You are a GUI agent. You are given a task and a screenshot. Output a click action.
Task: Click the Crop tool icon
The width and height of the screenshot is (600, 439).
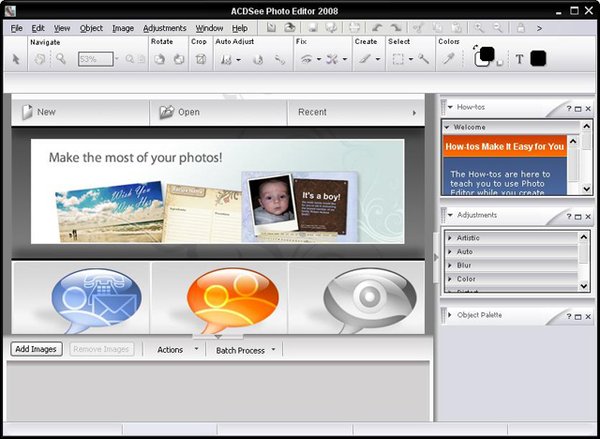pos(200,60)
